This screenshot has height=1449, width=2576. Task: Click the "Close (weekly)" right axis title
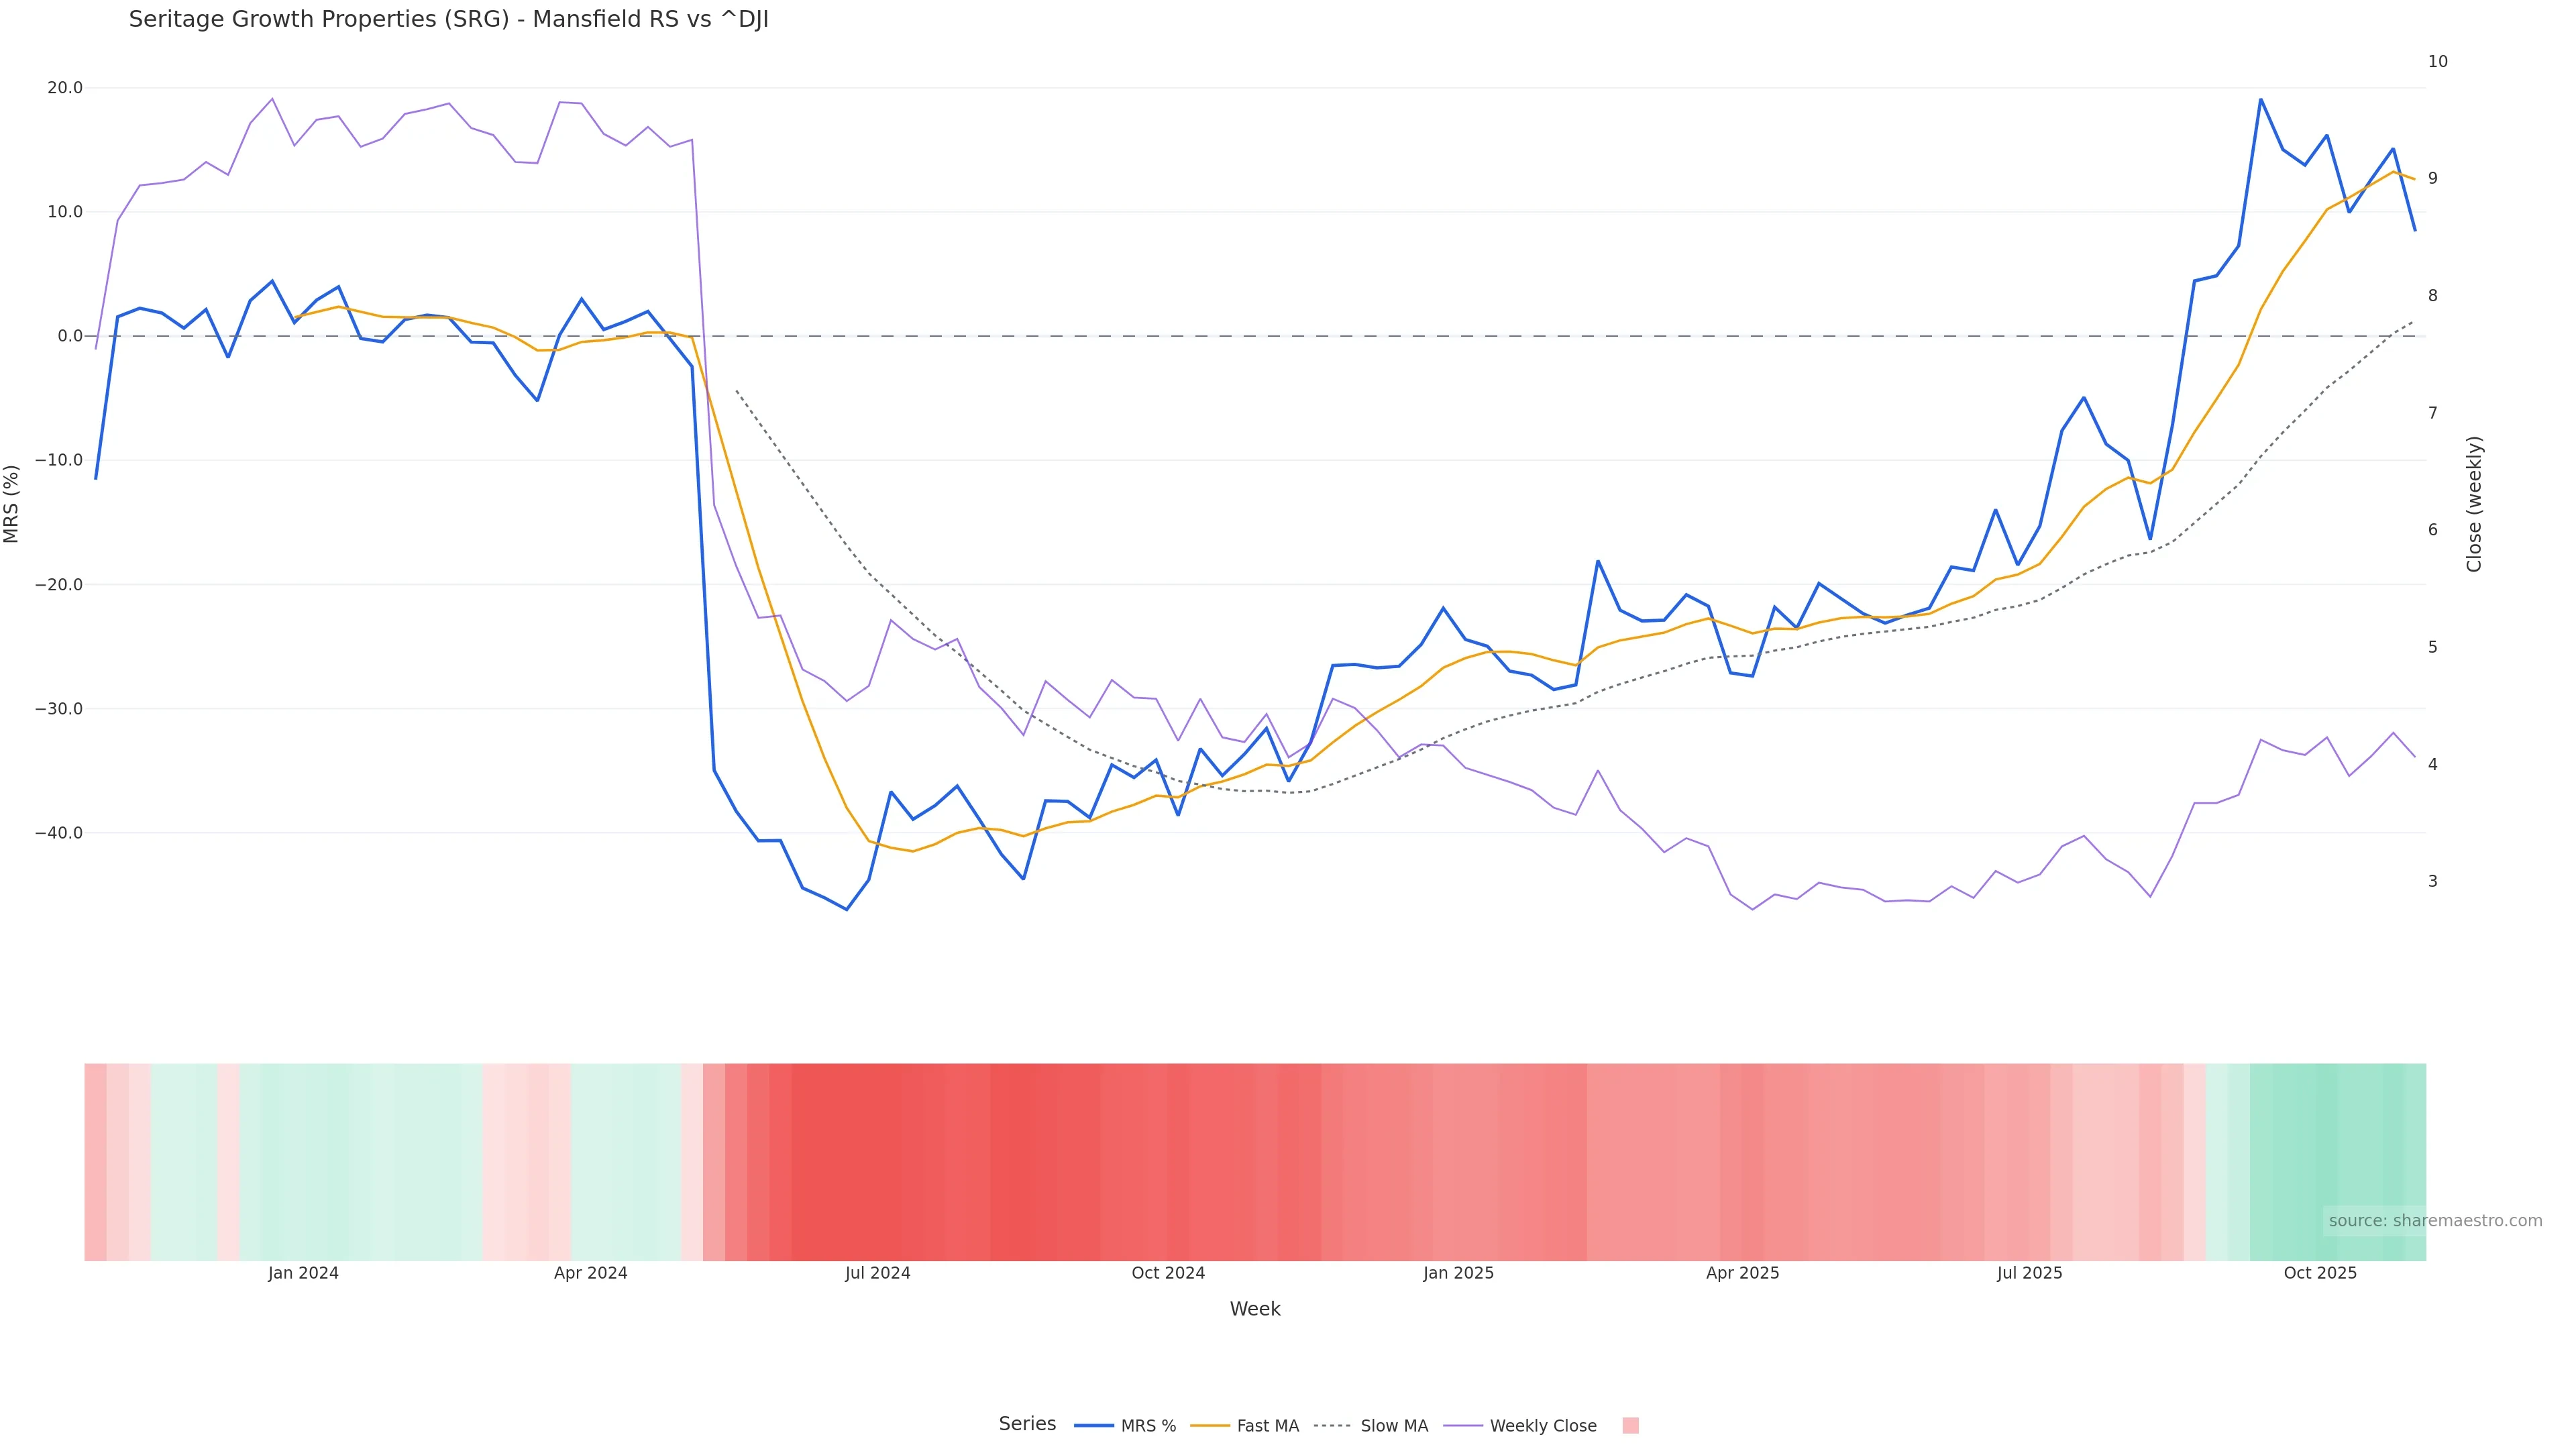coord(2474,504)
